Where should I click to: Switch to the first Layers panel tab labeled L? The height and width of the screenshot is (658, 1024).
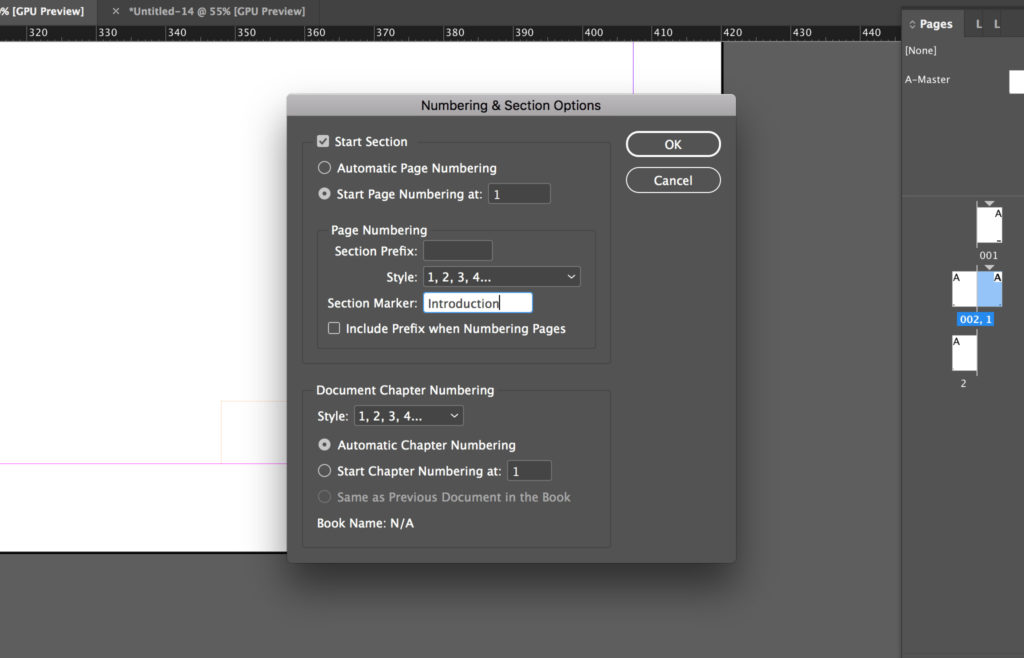click(x=977, y=23)
